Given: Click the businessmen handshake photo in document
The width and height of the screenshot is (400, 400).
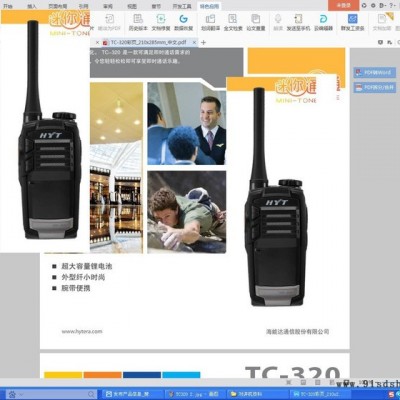Looking at the screenshot, I should [187, 124].
